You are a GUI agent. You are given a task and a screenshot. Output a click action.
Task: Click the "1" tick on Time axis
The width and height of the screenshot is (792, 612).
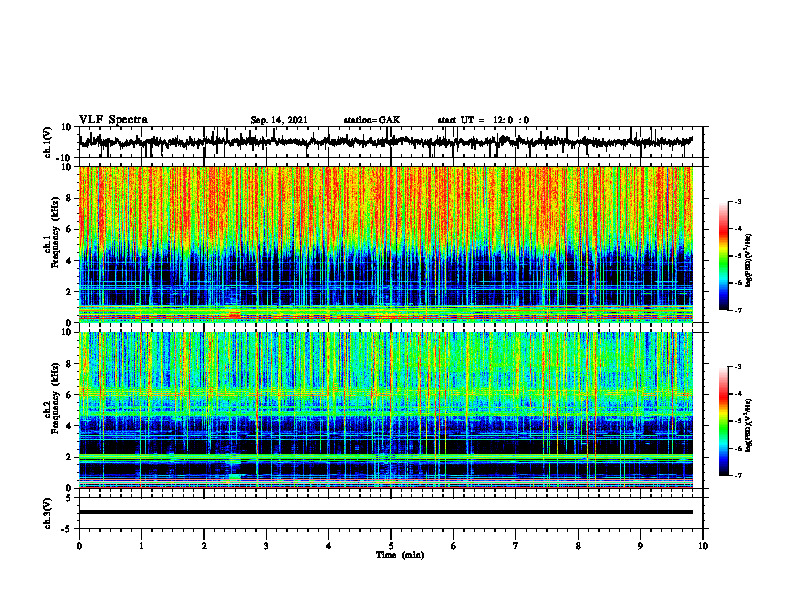click(x=141, y=546)
